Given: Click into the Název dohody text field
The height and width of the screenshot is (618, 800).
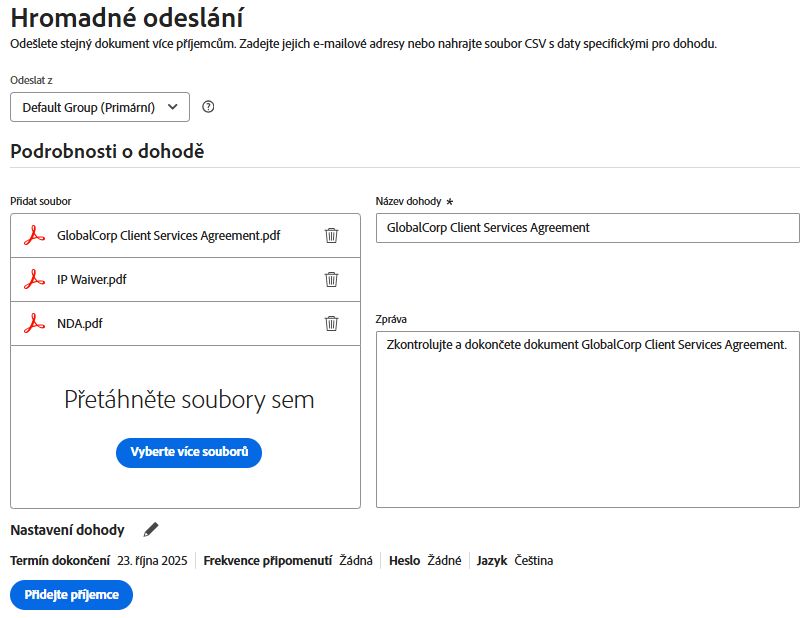Looking at the screenshot, I should tap(587, 228).
